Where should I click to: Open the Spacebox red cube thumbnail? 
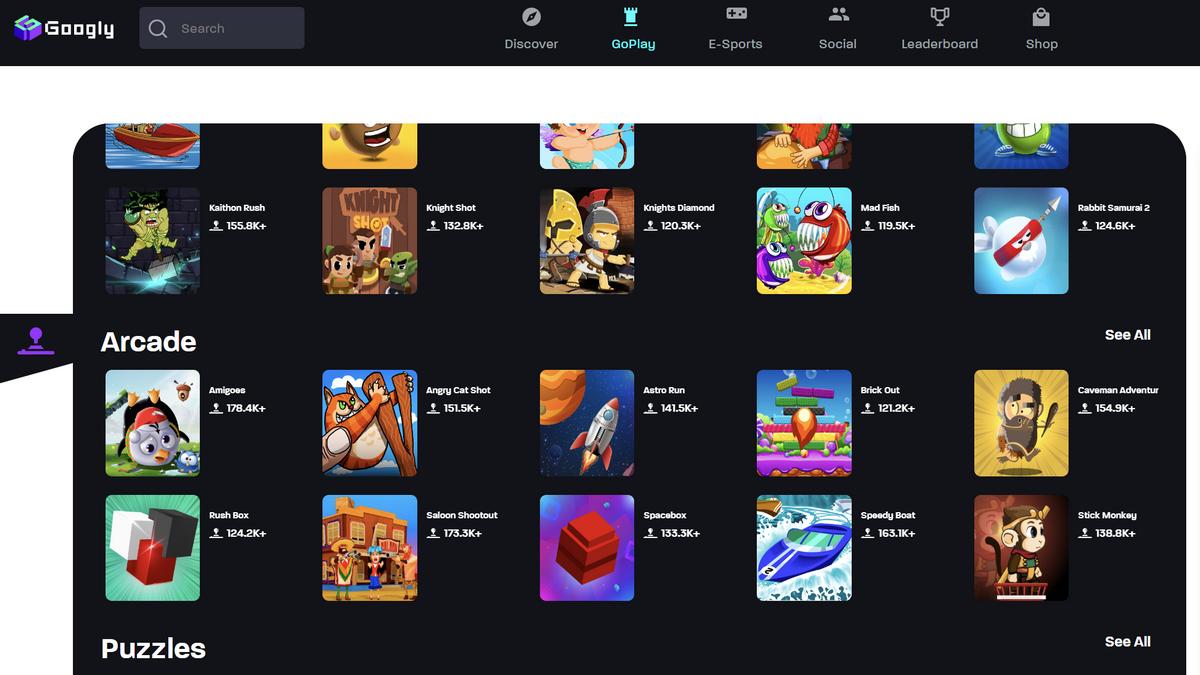click(587, 548)
